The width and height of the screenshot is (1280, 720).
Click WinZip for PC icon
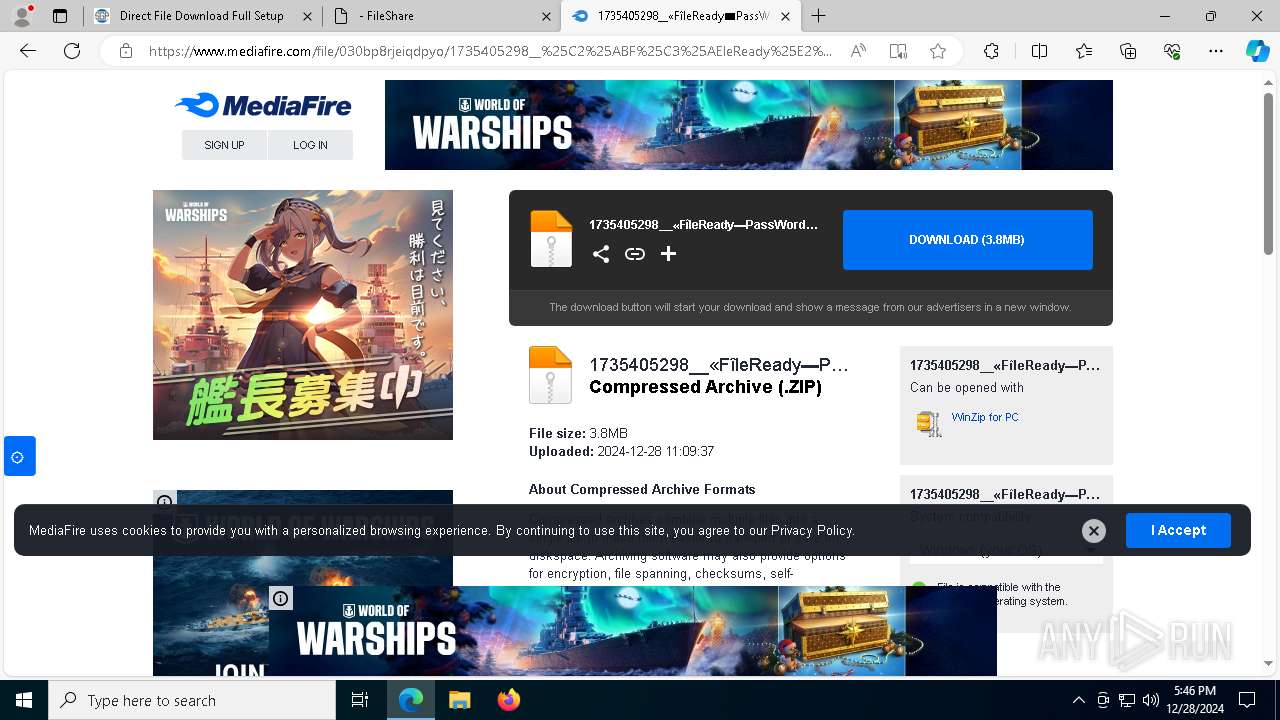click(x=929, y=423)
